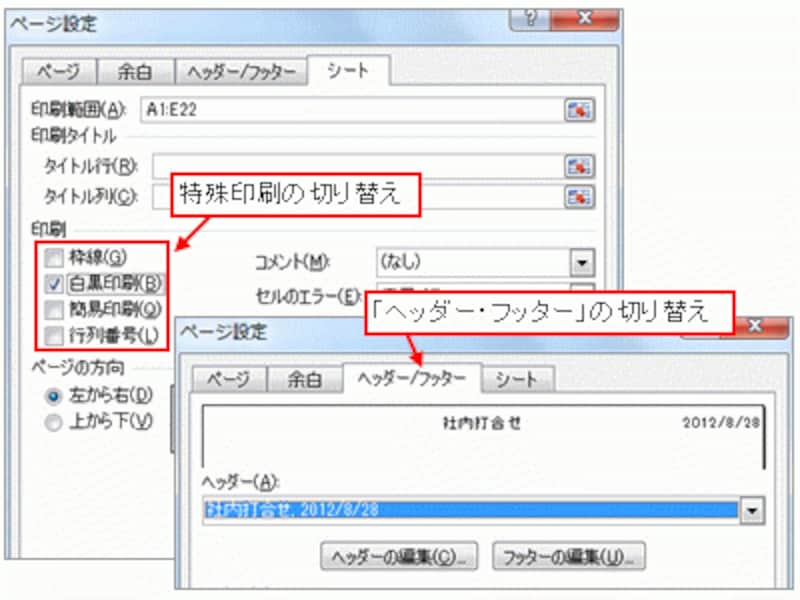Enable the 簡易印刷(Q) checkbox
Image resolution: width=800 pixels, height=600 pixels.
coord(54,310)
